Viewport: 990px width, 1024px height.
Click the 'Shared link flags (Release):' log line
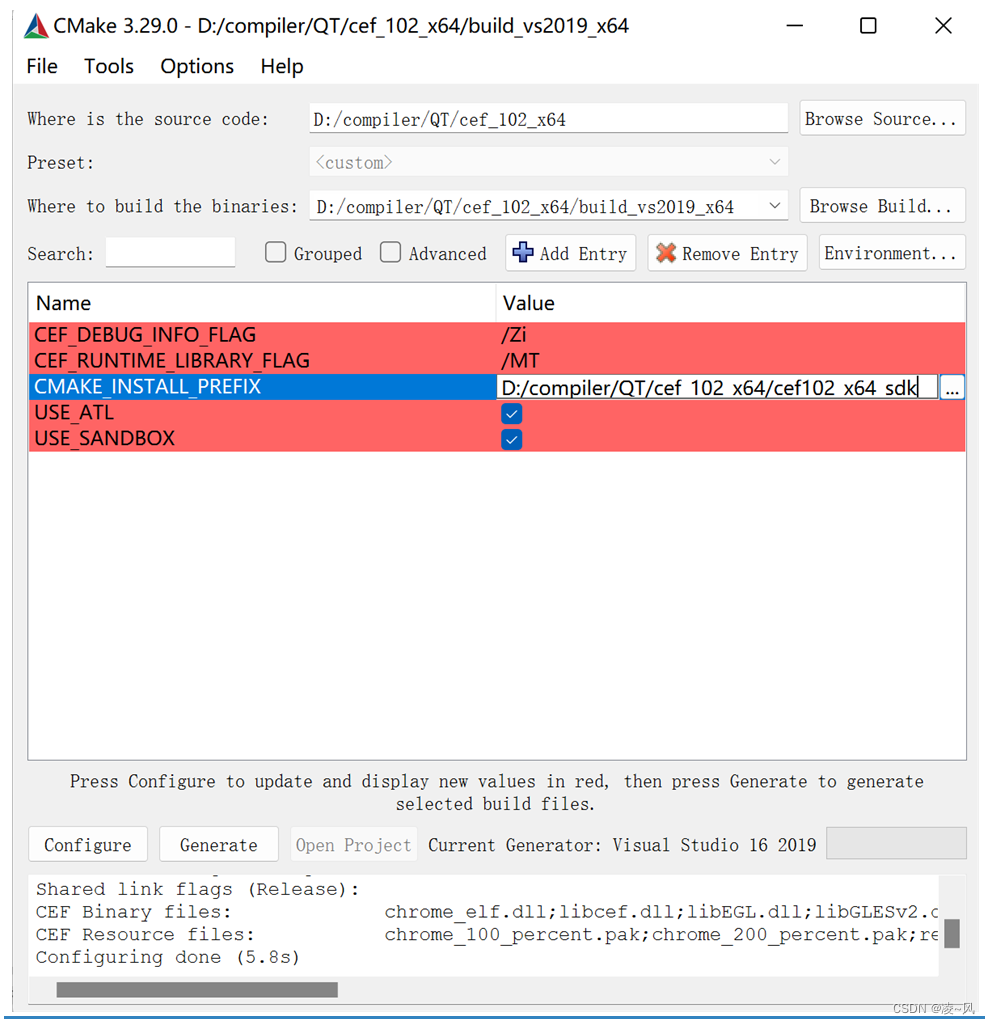(197, 889)
